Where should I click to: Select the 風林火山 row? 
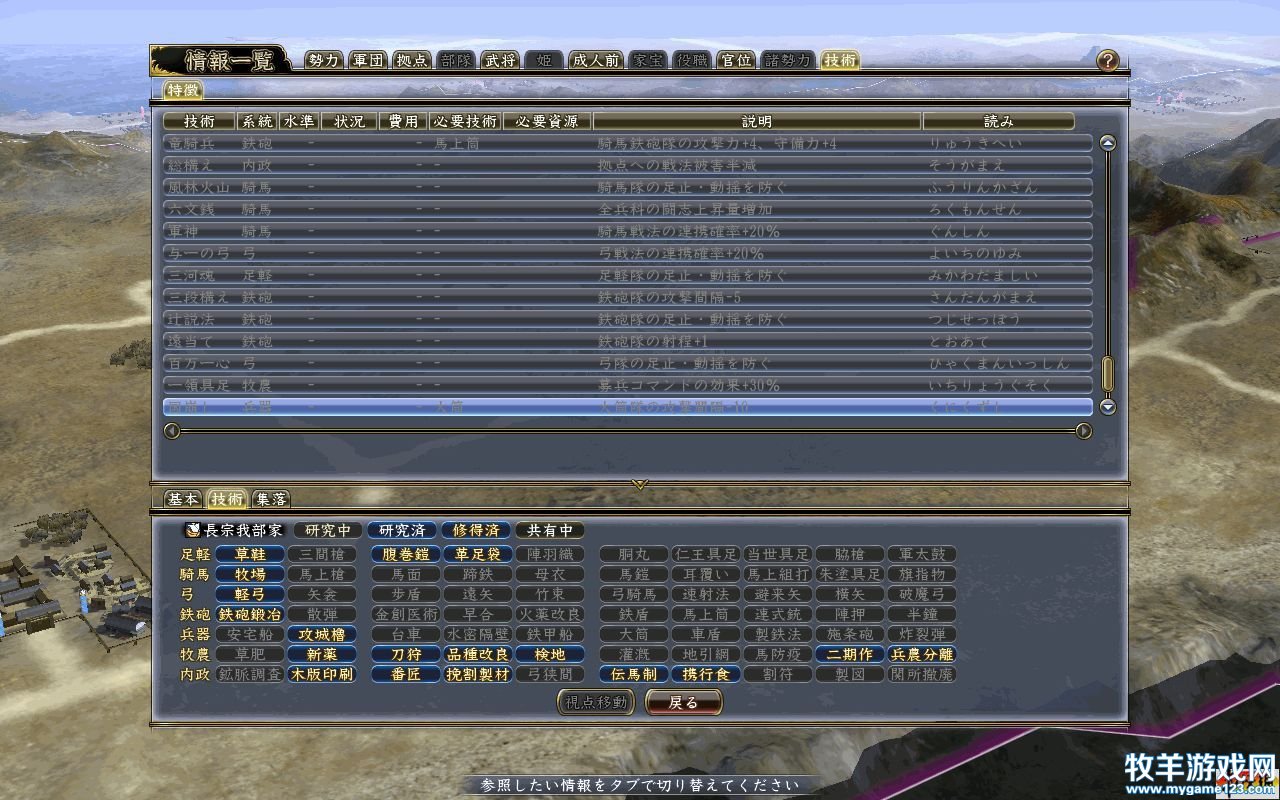(628, 187)
